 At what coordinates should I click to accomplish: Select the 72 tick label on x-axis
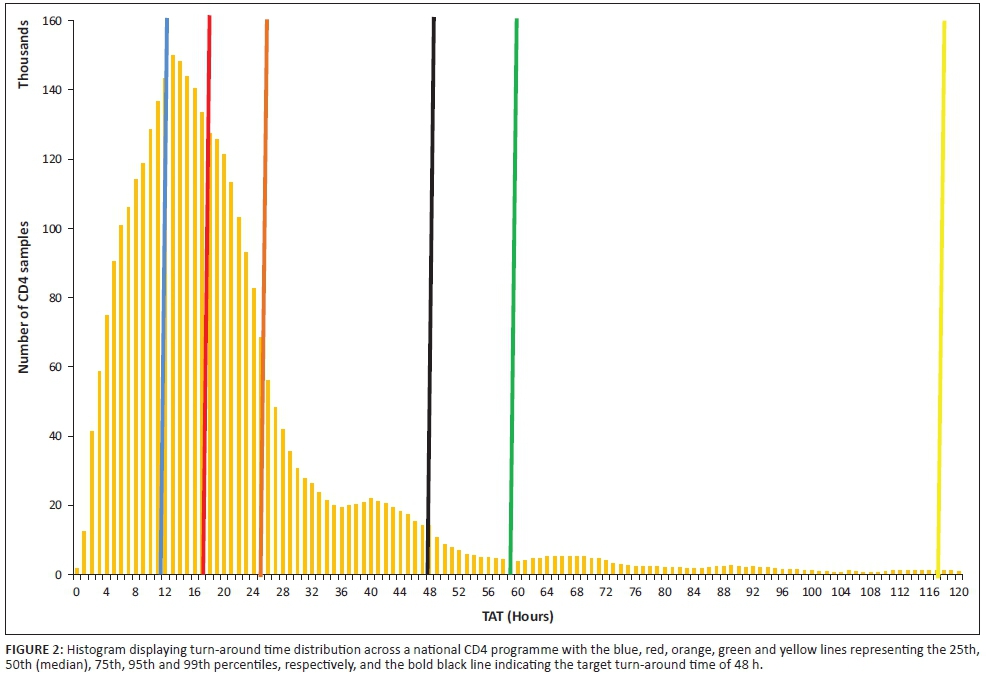point(606,591)
